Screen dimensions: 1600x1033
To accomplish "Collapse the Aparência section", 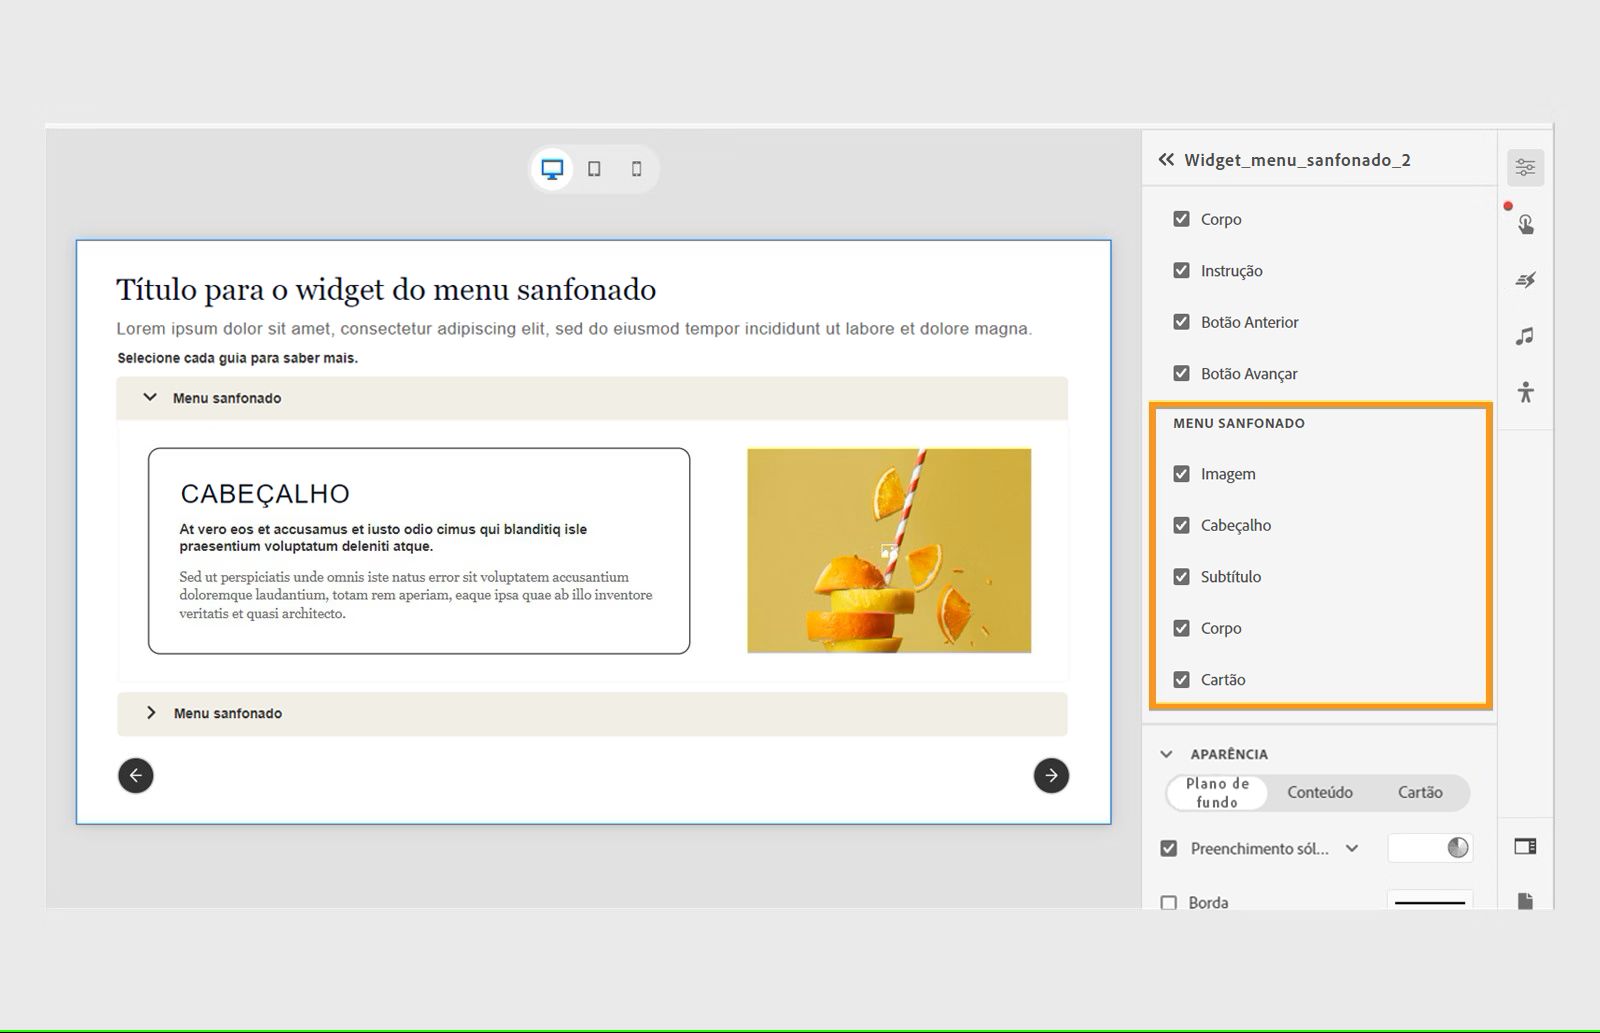I will click(x=1165, y=753).
